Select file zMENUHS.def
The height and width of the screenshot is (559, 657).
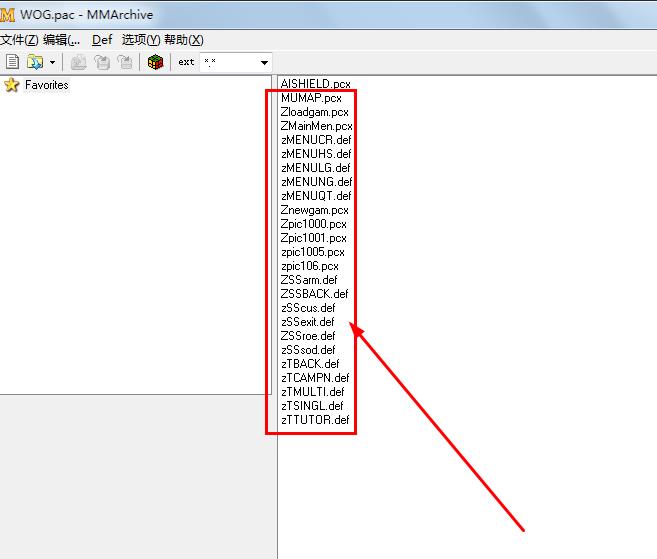tap(316, 154)
